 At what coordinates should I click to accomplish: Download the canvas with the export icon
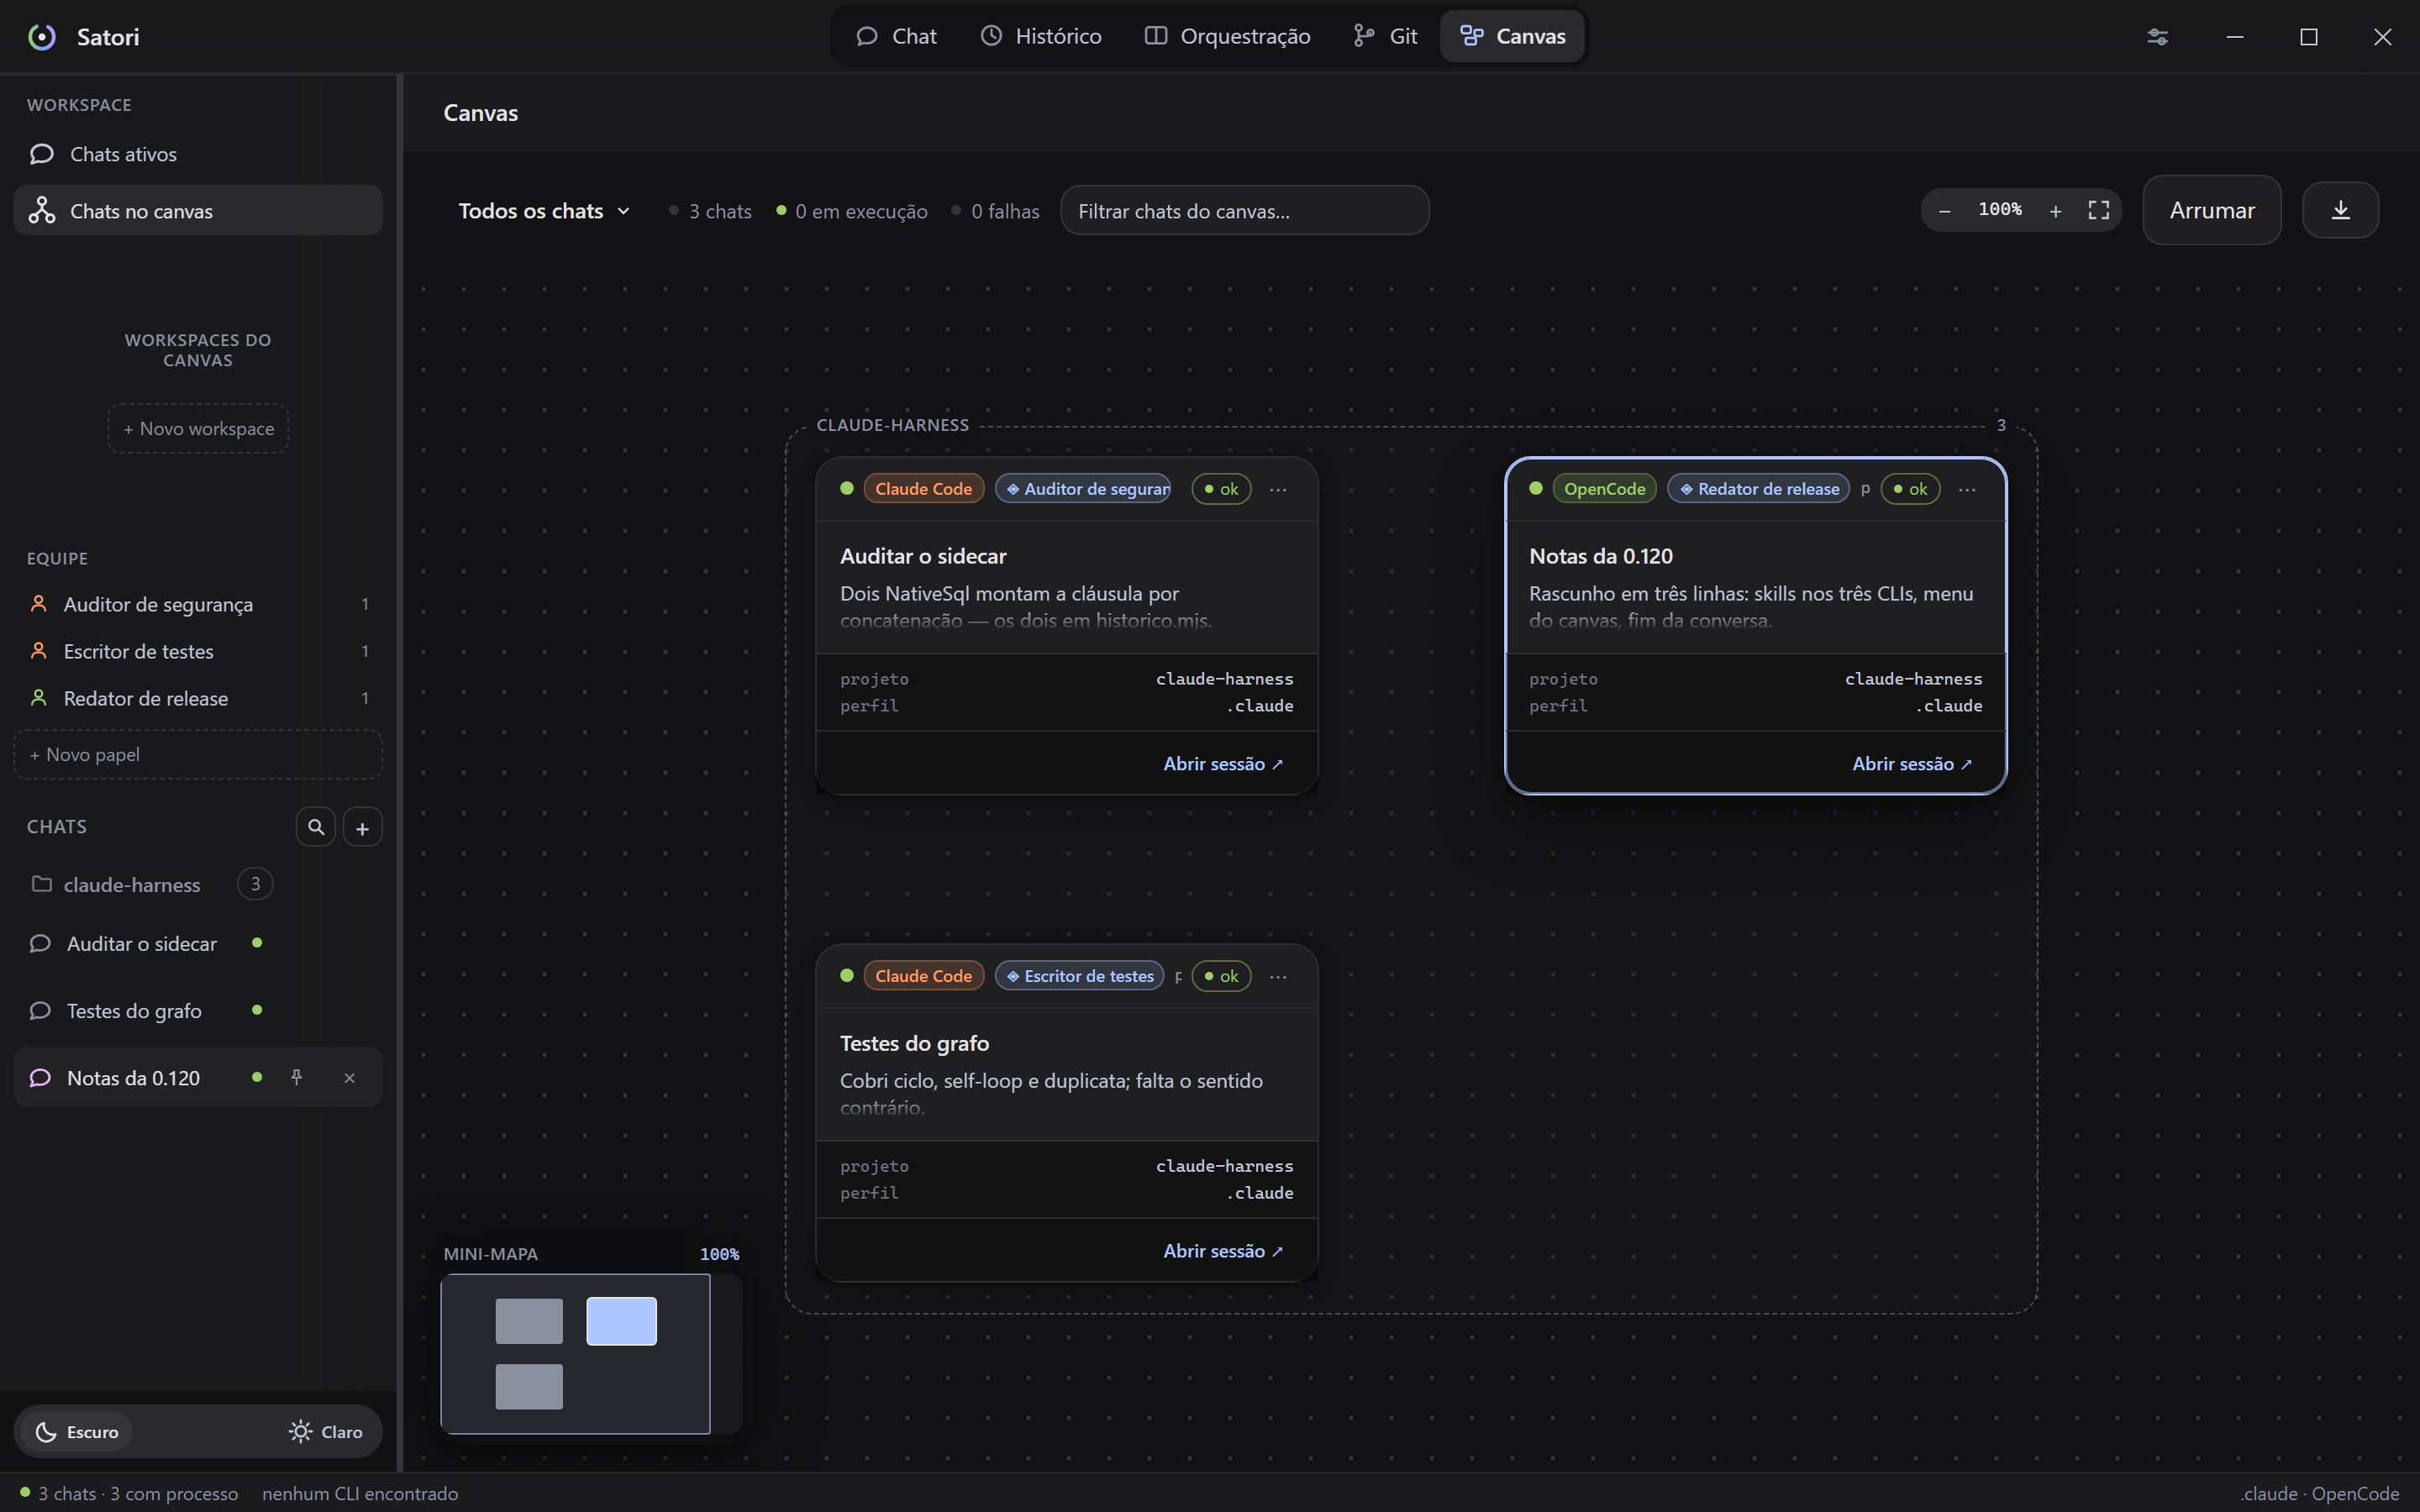click(2340, 210)
